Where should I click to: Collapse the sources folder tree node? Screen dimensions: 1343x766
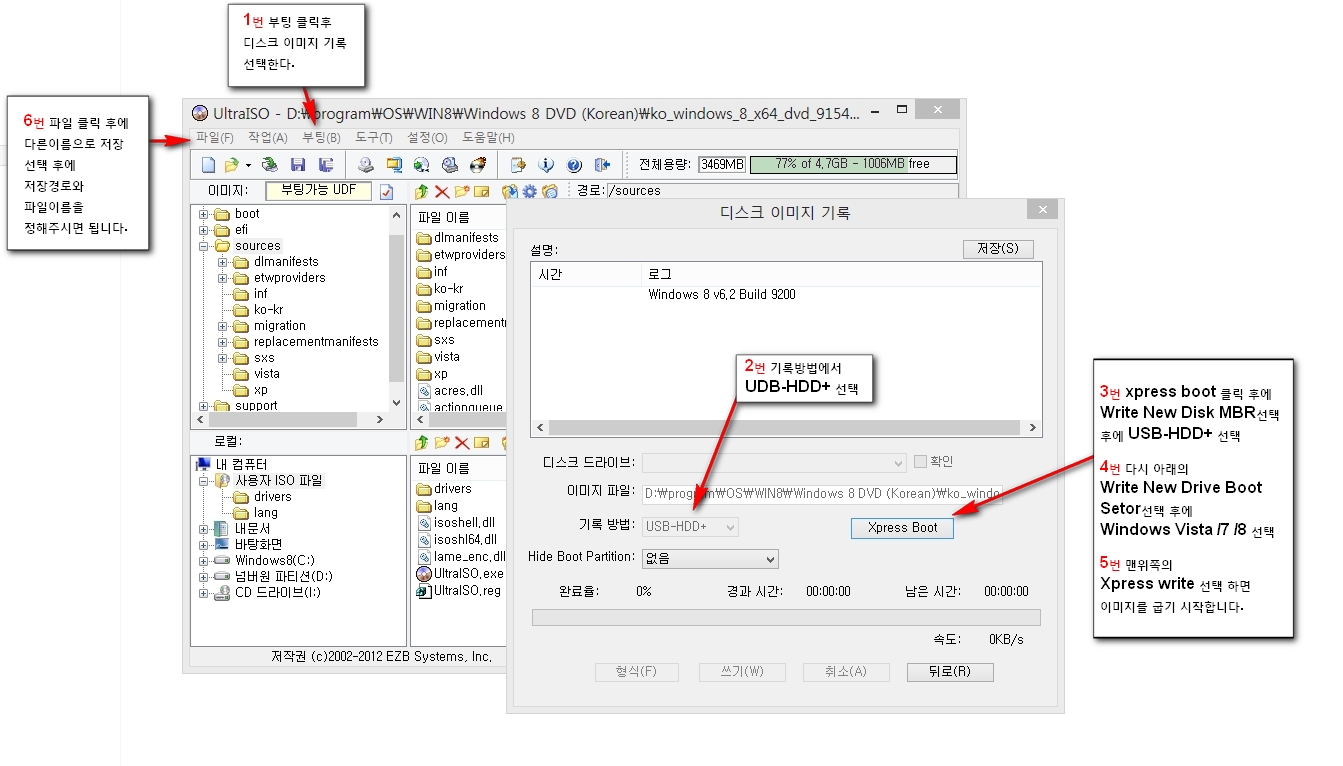[x=204, y=246]
